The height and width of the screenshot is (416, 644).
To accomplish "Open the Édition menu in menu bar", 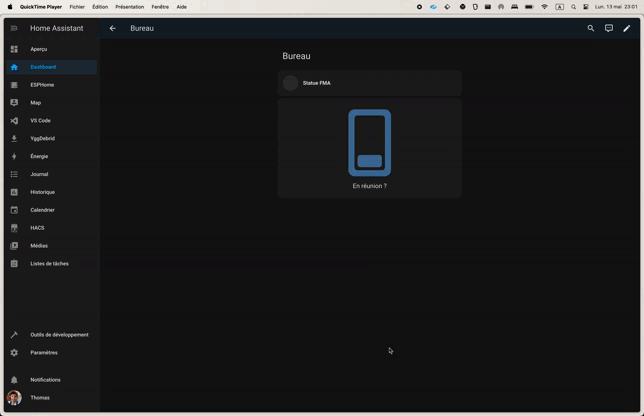I will [x=100, y=7].
